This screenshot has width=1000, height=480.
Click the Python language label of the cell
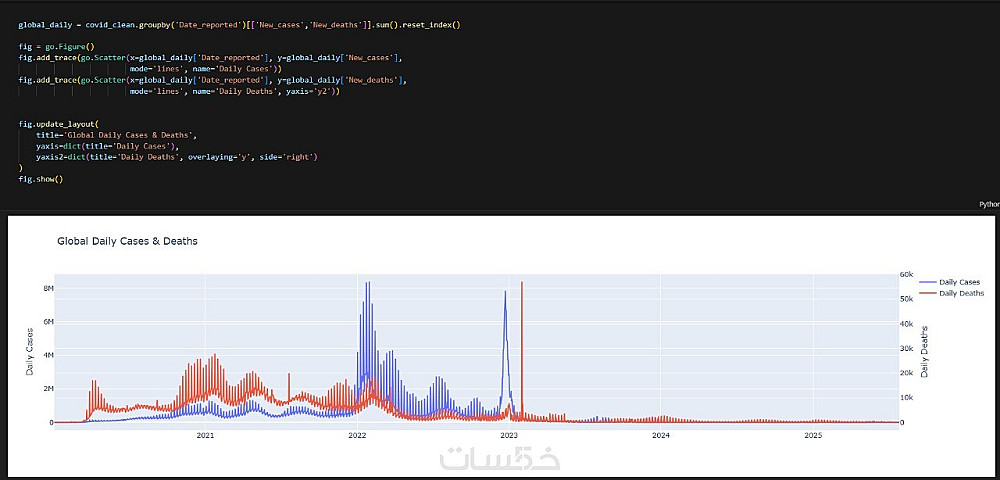(989, 205)
